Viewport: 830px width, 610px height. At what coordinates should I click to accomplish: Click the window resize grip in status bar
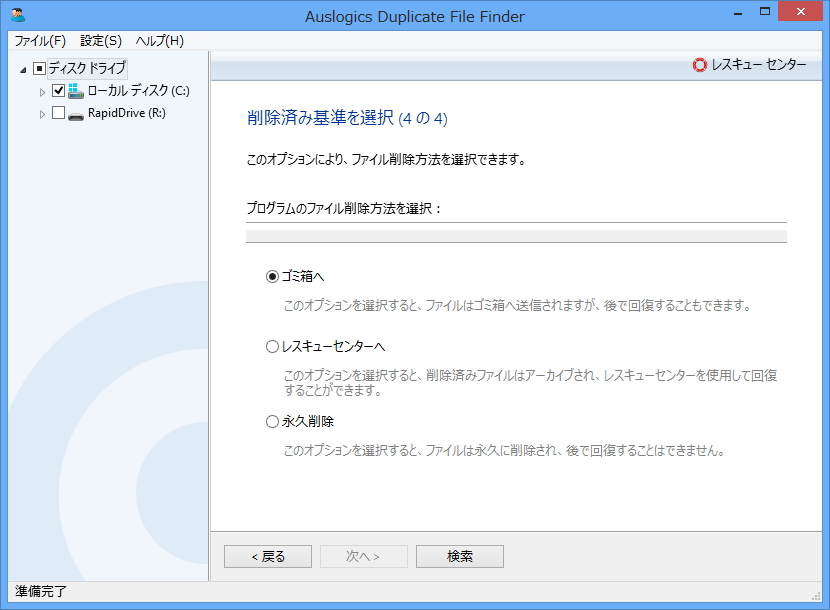[x=816, y=596]
